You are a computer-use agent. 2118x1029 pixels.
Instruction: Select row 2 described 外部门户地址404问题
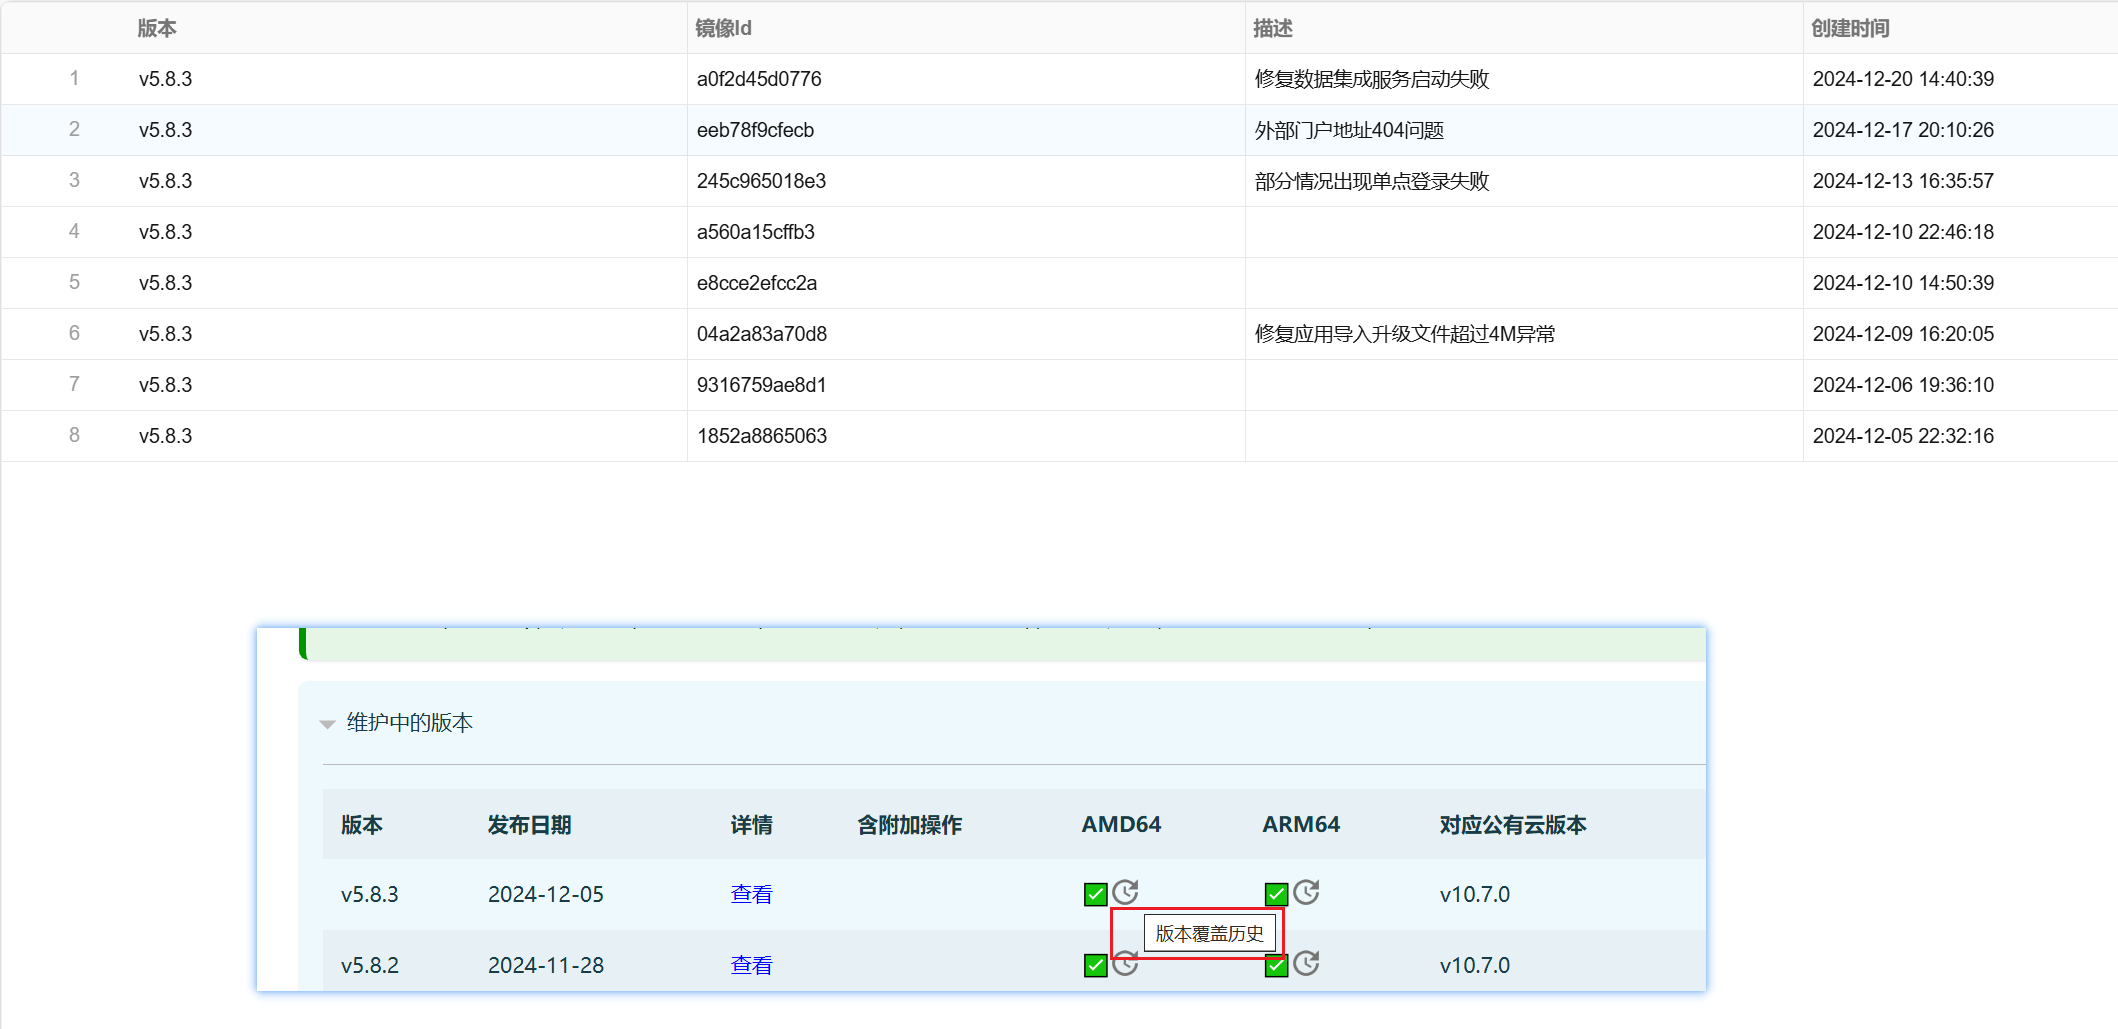pos(1349,130)
